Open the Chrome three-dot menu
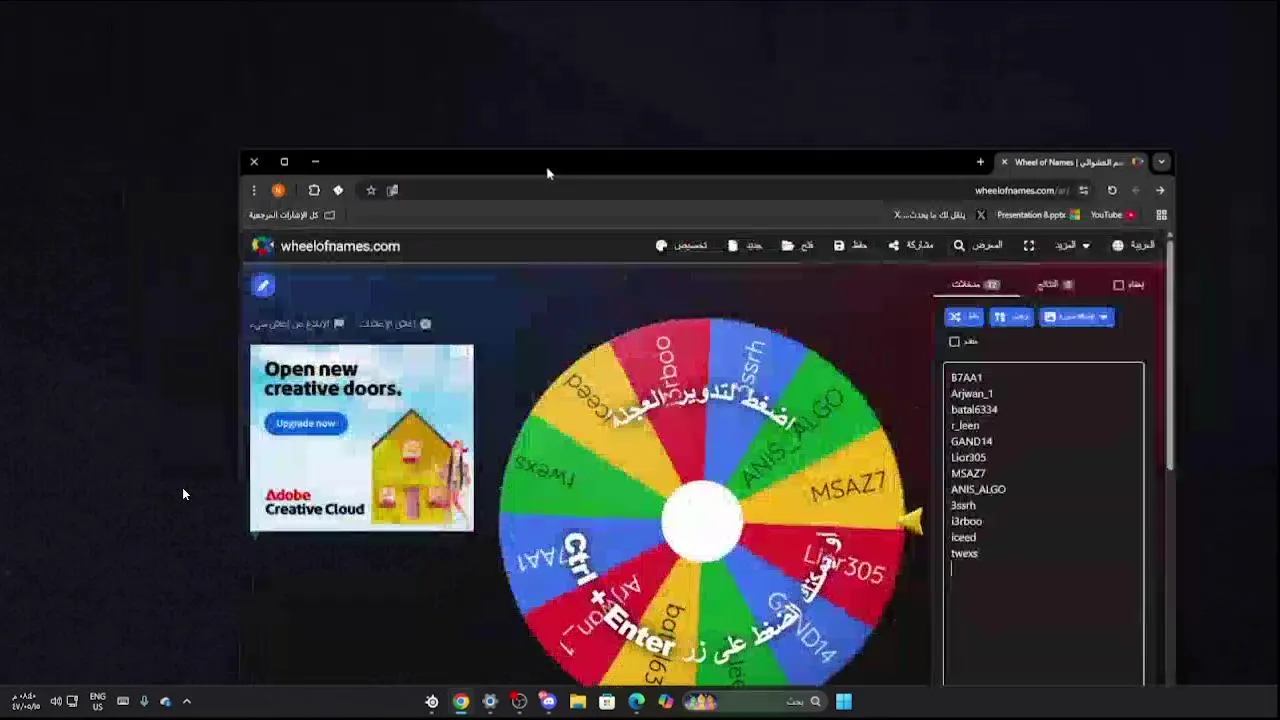The width and height of the screenshot is (1280, 720). click(254, 191)
